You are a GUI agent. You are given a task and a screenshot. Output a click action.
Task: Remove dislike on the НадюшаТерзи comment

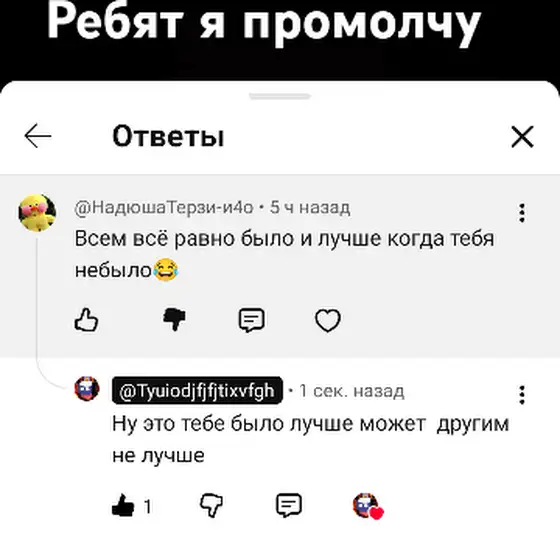pyautogui.click(x=174, y=320)
